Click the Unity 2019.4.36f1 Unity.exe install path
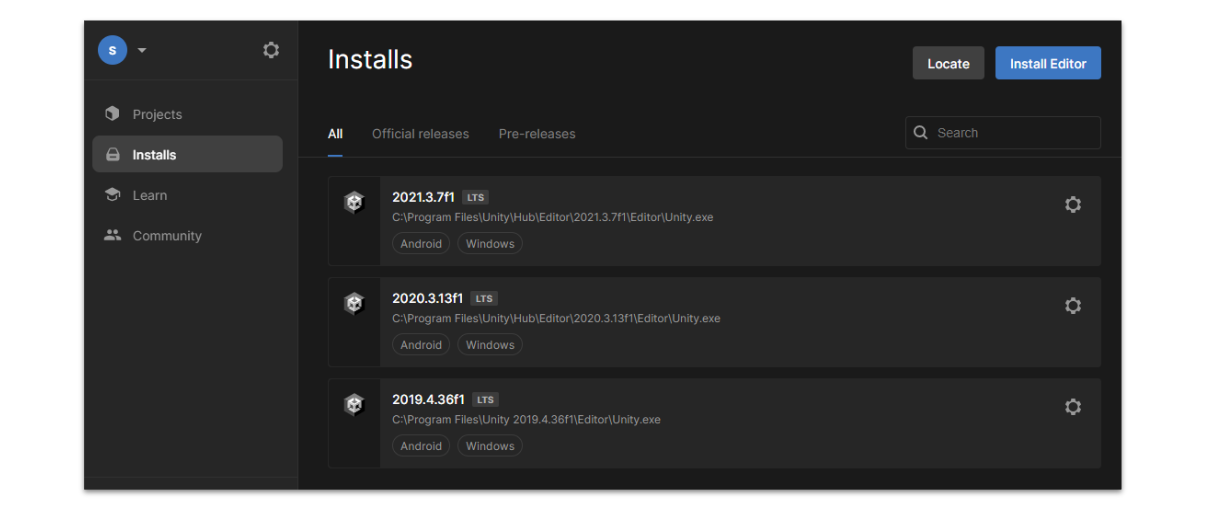Screen dimensions: 1205x510 pyautogui.click(x=526, y=419)
